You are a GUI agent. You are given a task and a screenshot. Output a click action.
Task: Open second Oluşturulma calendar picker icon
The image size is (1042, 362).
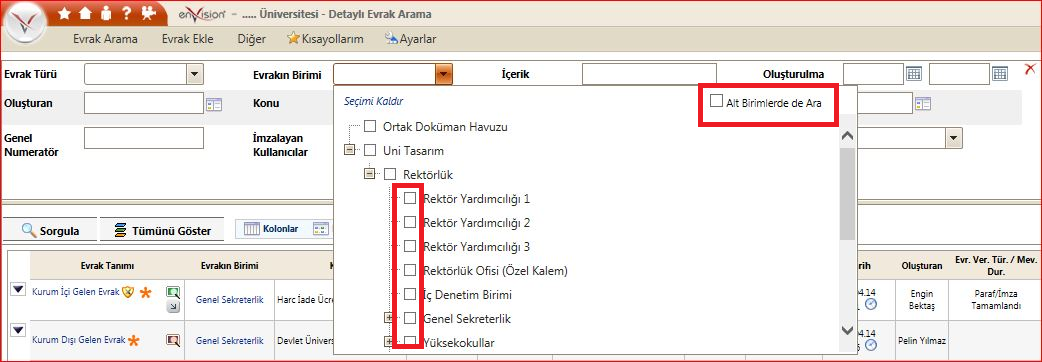(x=1000, y=74)
